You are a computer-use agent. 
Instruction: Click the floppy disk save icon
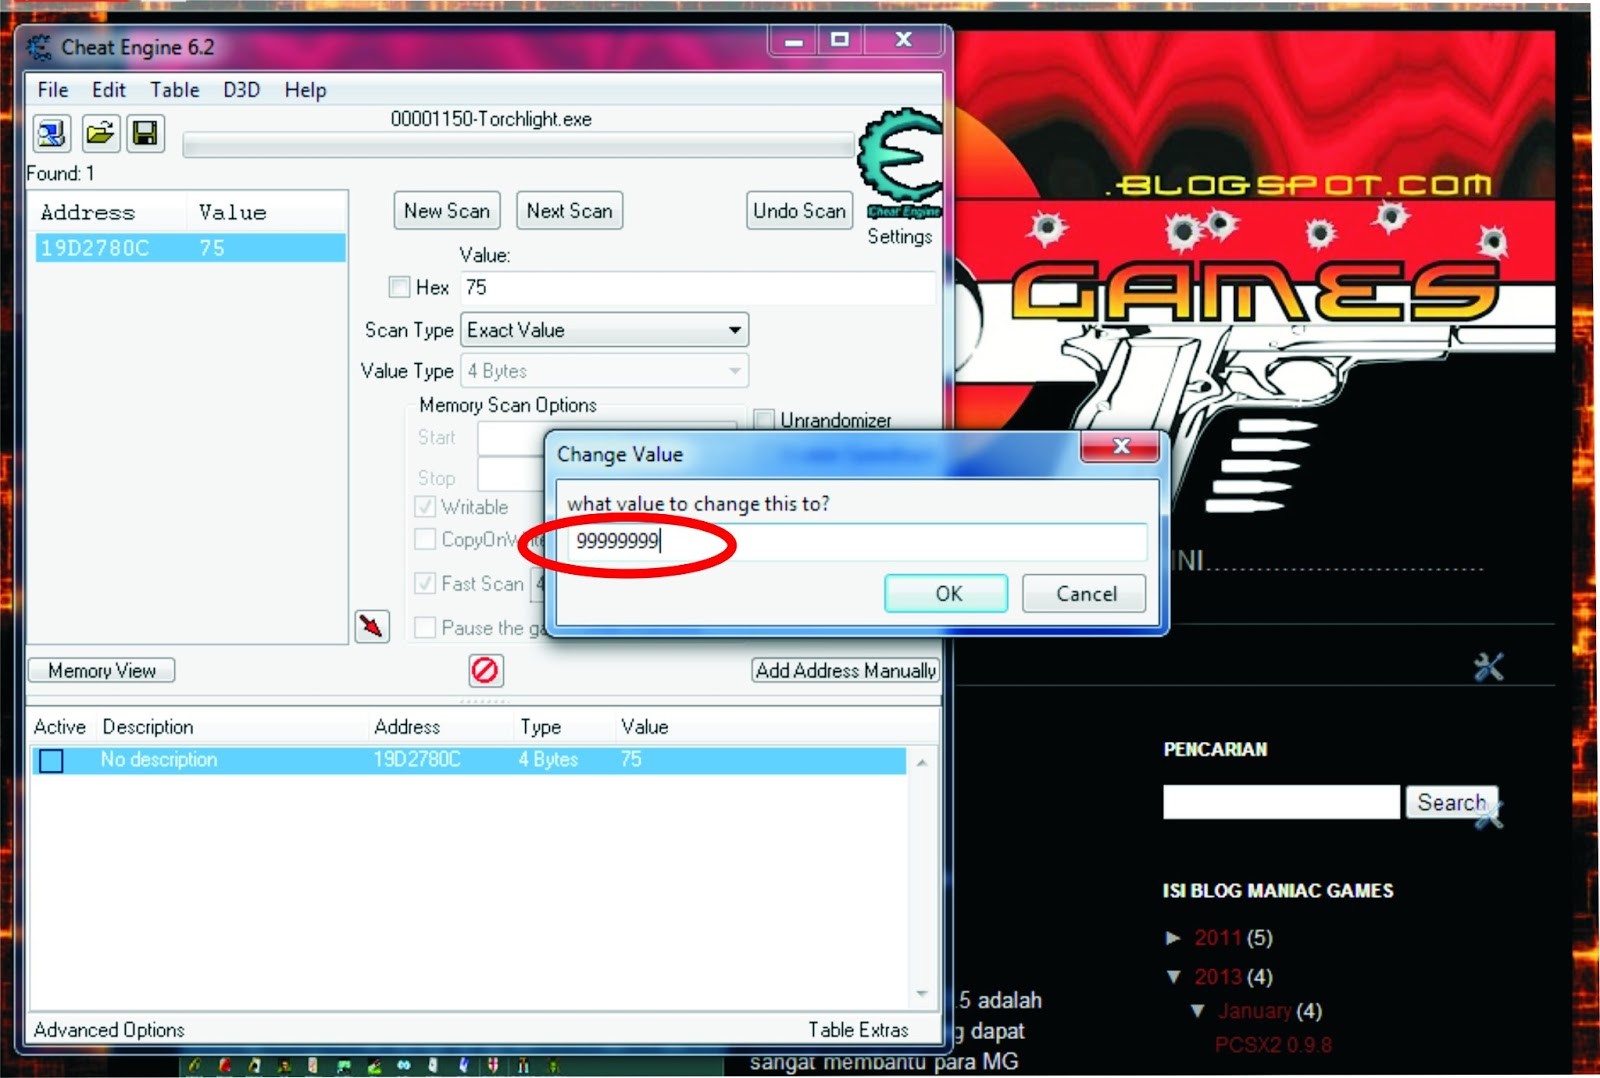click(x=146, y=133)
